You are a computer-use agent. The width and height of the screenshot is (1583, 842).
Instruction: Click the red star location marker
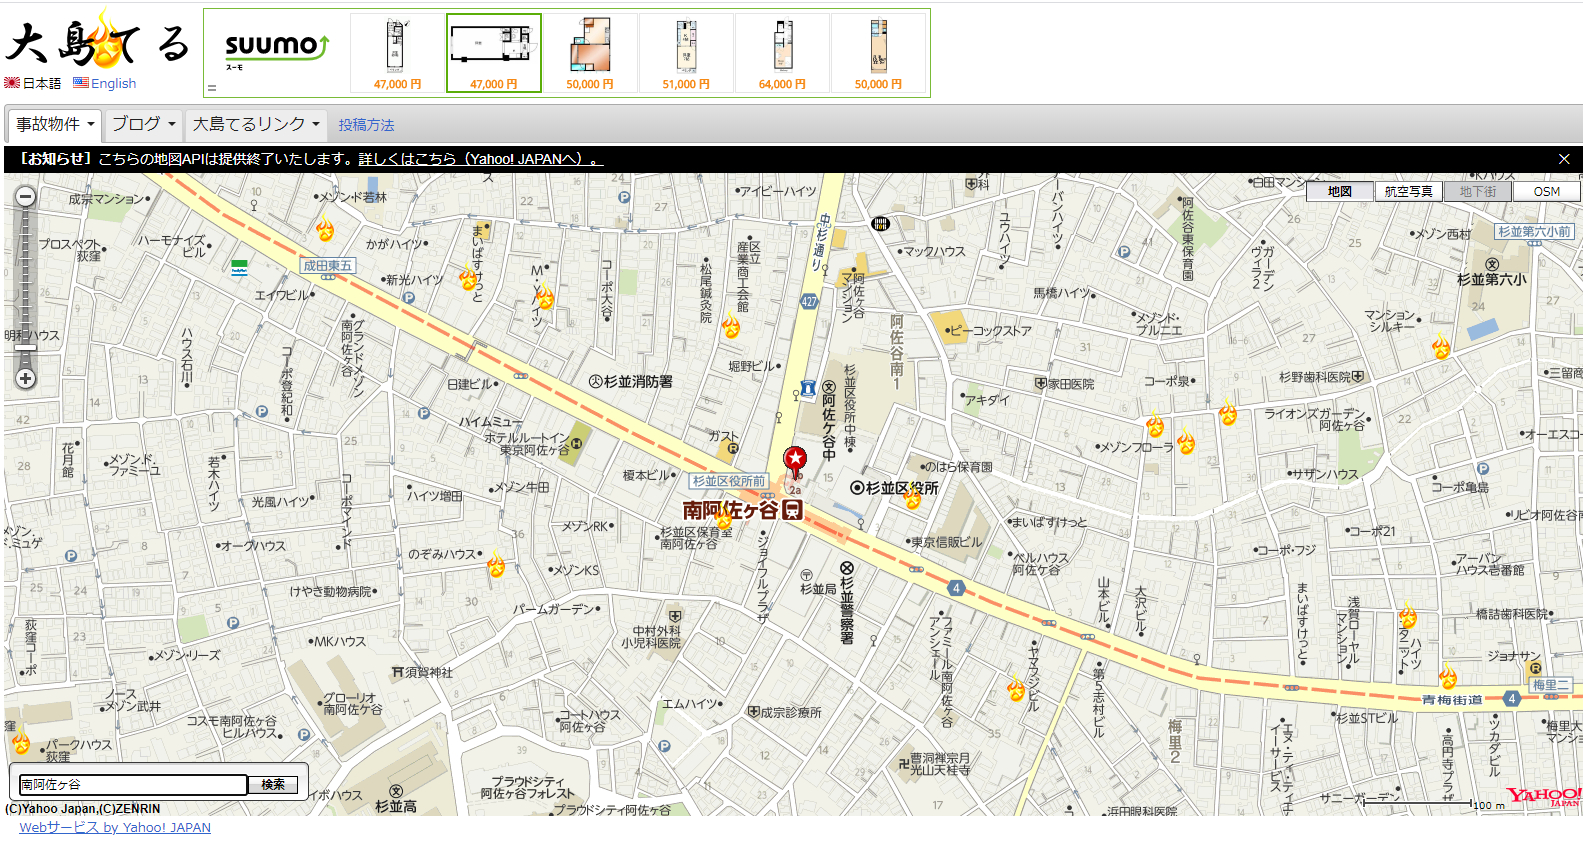pos(795,460)
